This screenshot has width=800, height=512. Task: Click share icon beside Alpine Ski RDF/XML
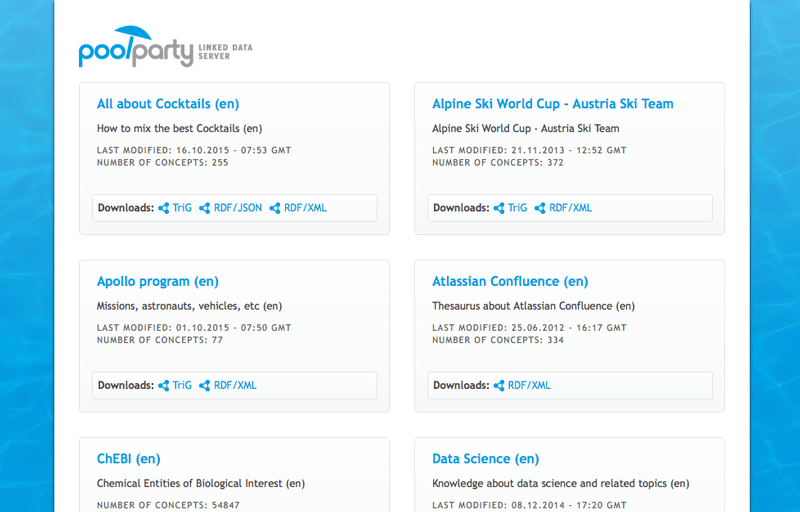540,208
